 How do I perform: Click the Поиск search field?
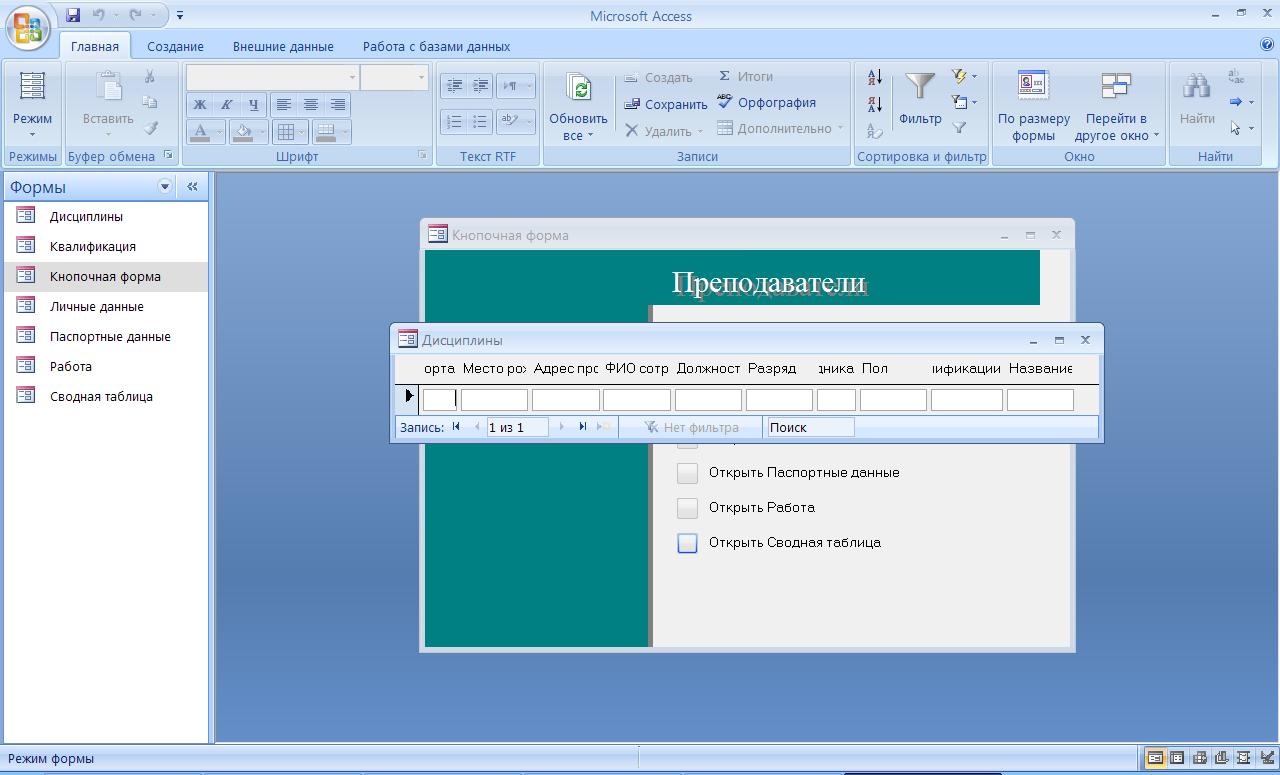[x=809, y=427]
